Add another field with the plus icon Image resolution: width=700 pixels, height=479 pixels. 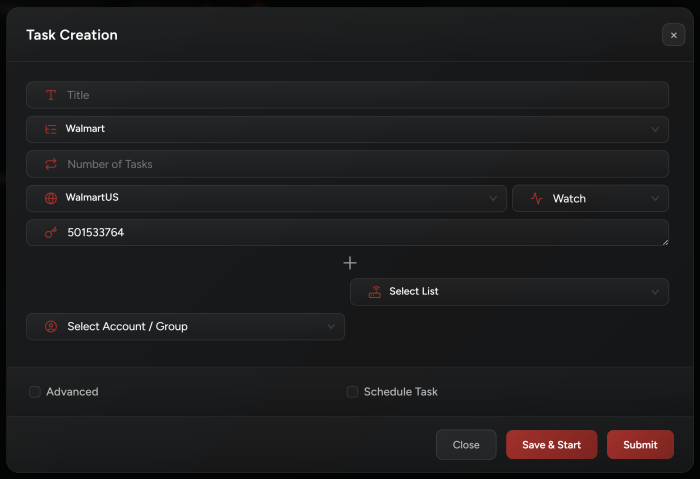tap(350, 263)
